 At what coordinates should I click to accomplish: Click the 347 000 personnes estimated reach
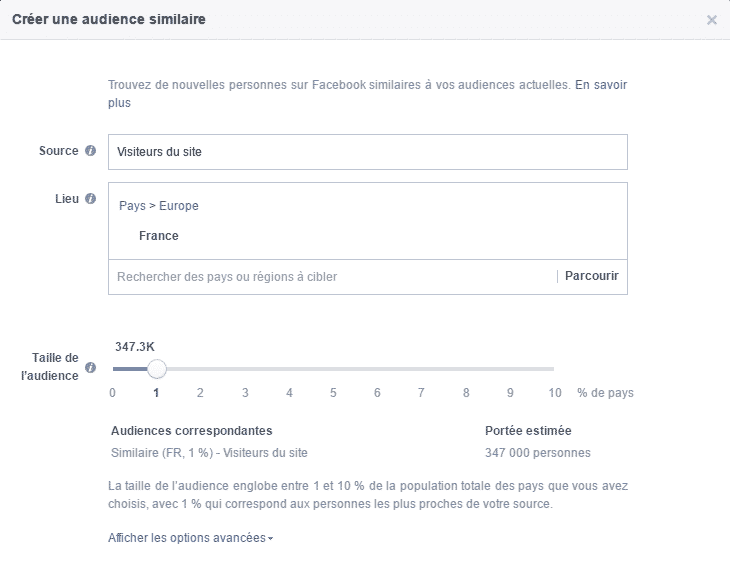537,453
